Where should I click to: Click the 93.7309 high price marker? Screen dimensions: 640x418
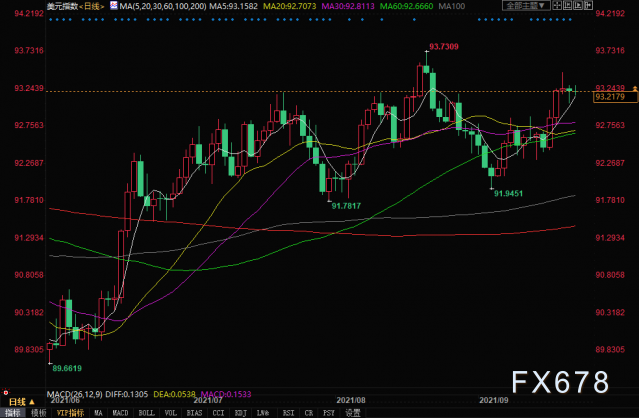tap(444, 47)
